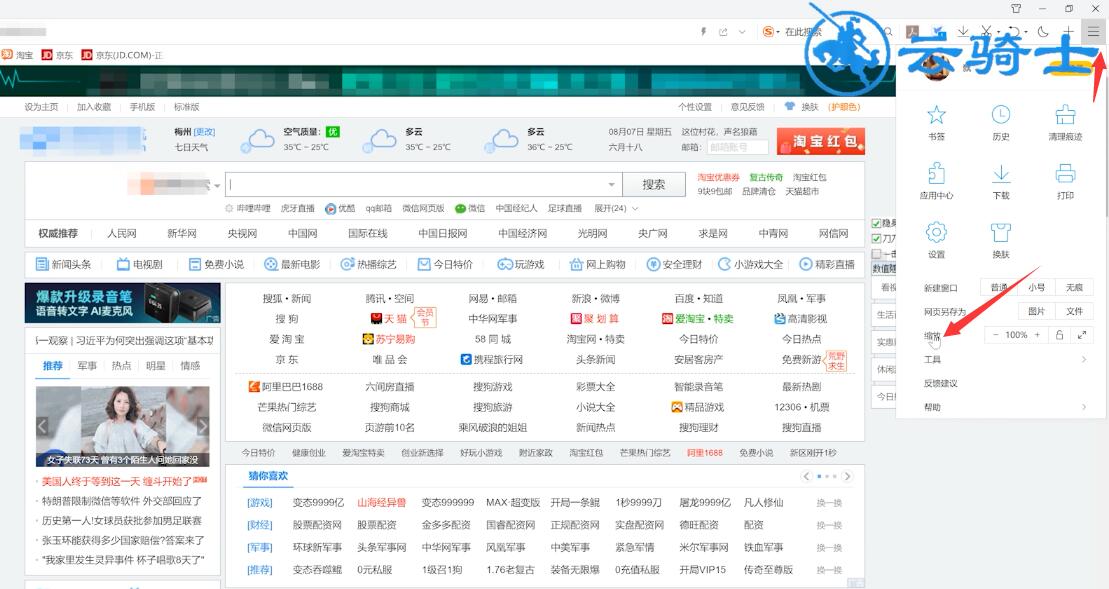Click the 打印 printer icon
Viewport: 1109px width, 589px height.
(1065, 173)
